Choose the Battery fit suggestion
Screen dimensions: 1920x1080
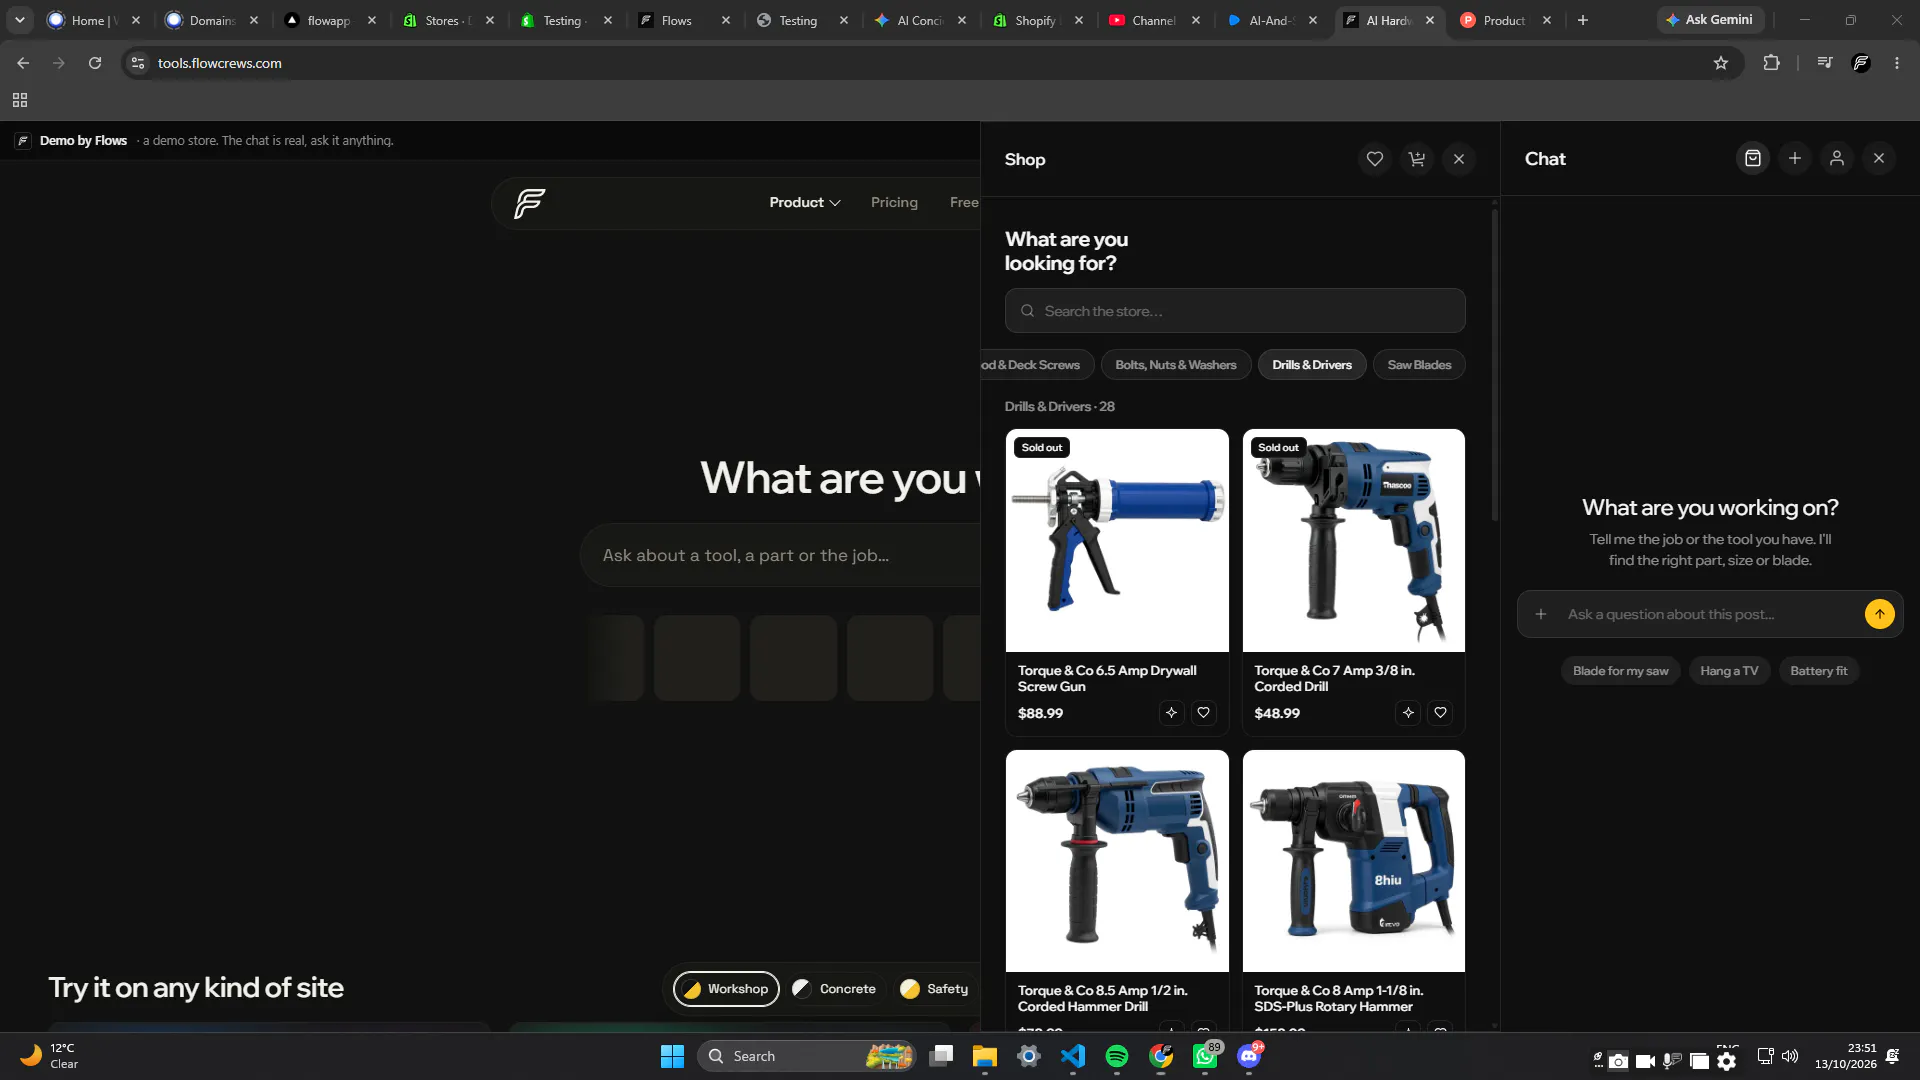[x=1818, y=671]
